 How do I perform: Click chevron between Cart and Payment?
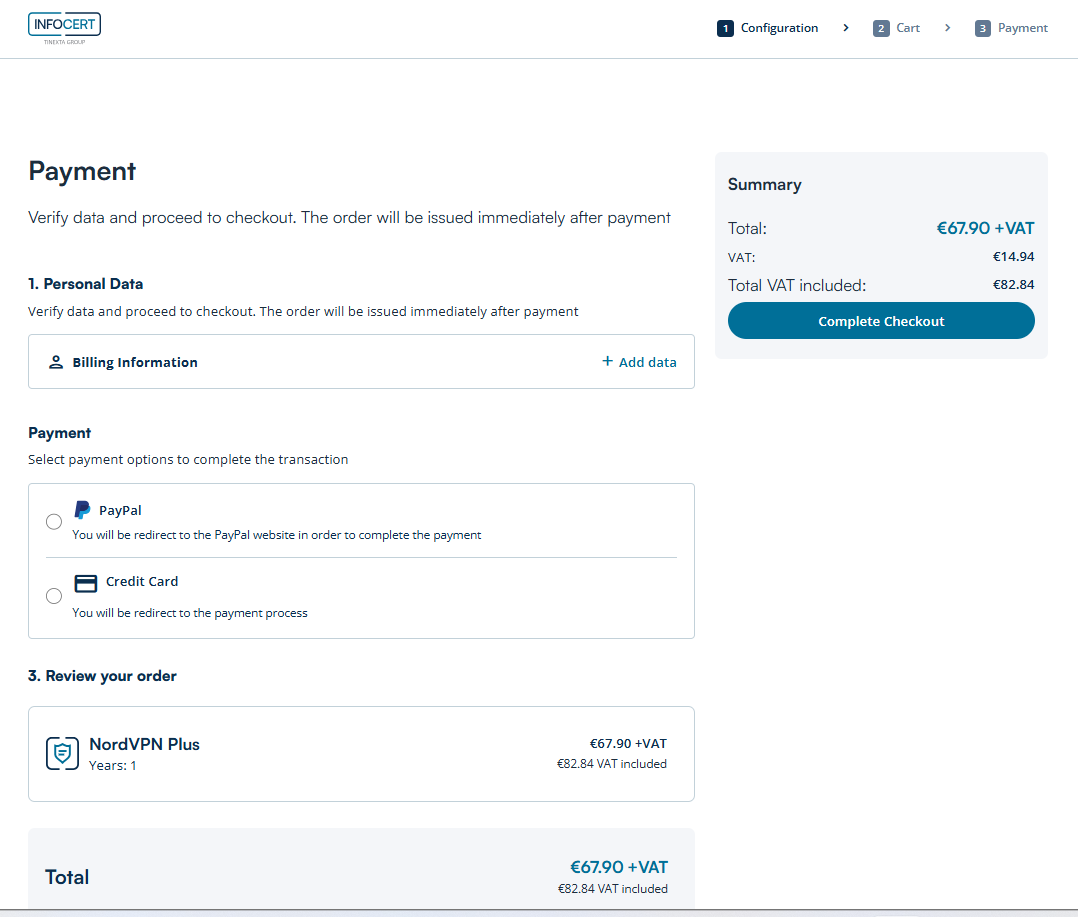[x=947, y=28]
